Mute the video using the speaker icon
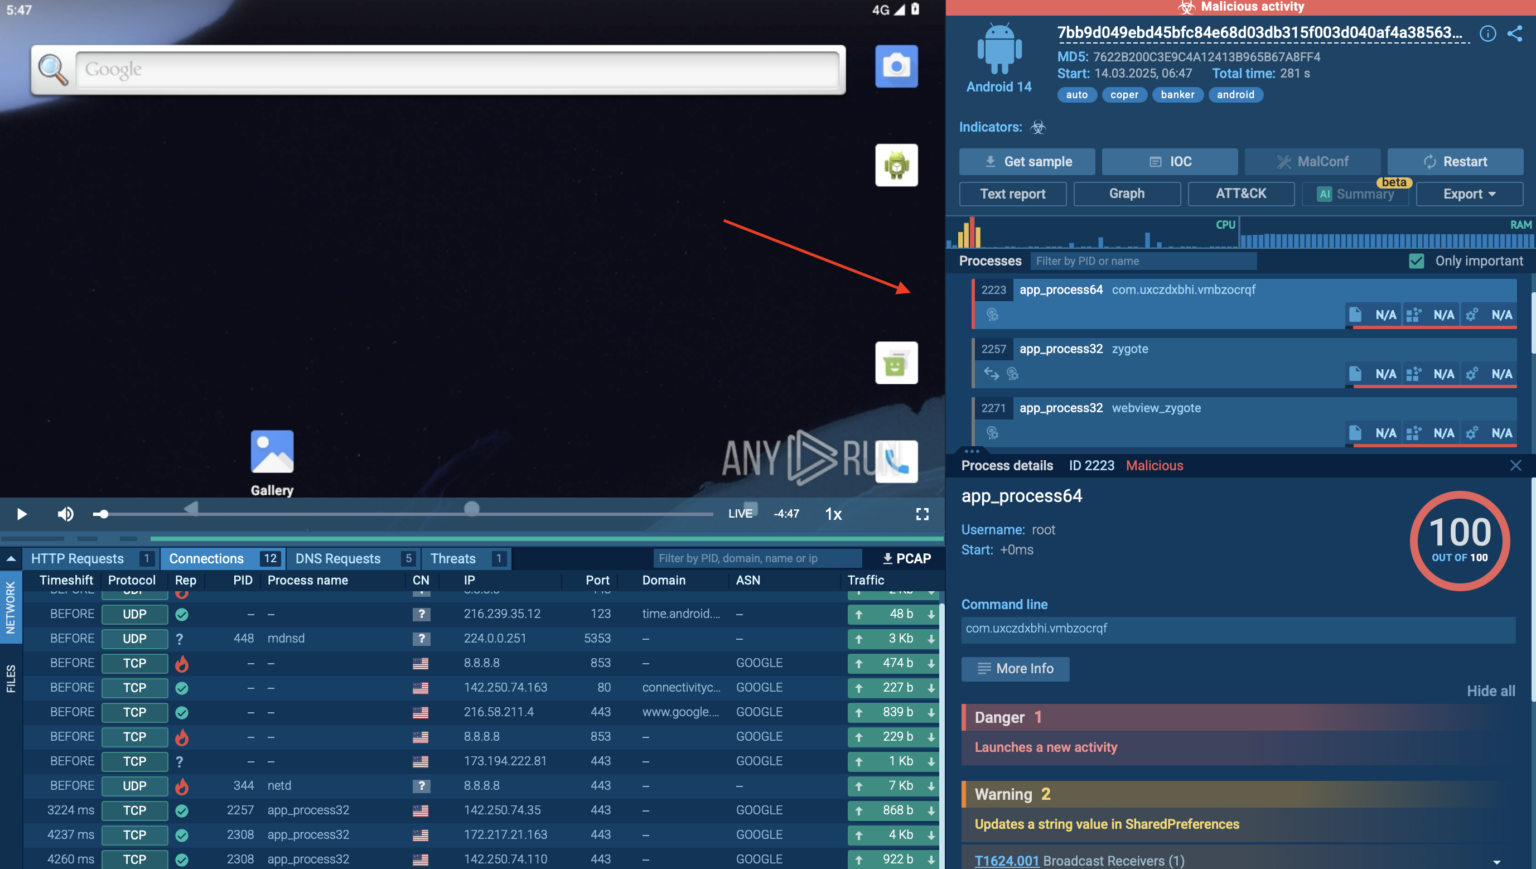Image resolution: width=1536 pixels, height=869 pixels. 66,514
